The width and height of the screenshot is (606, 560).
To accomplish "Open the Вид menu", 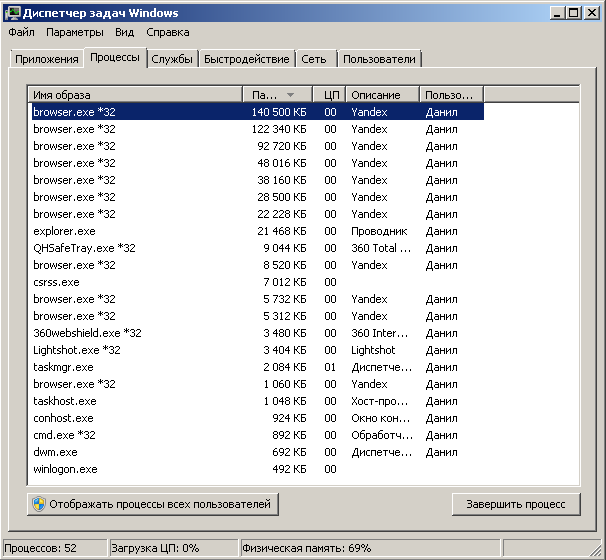I will click(124, 32).
